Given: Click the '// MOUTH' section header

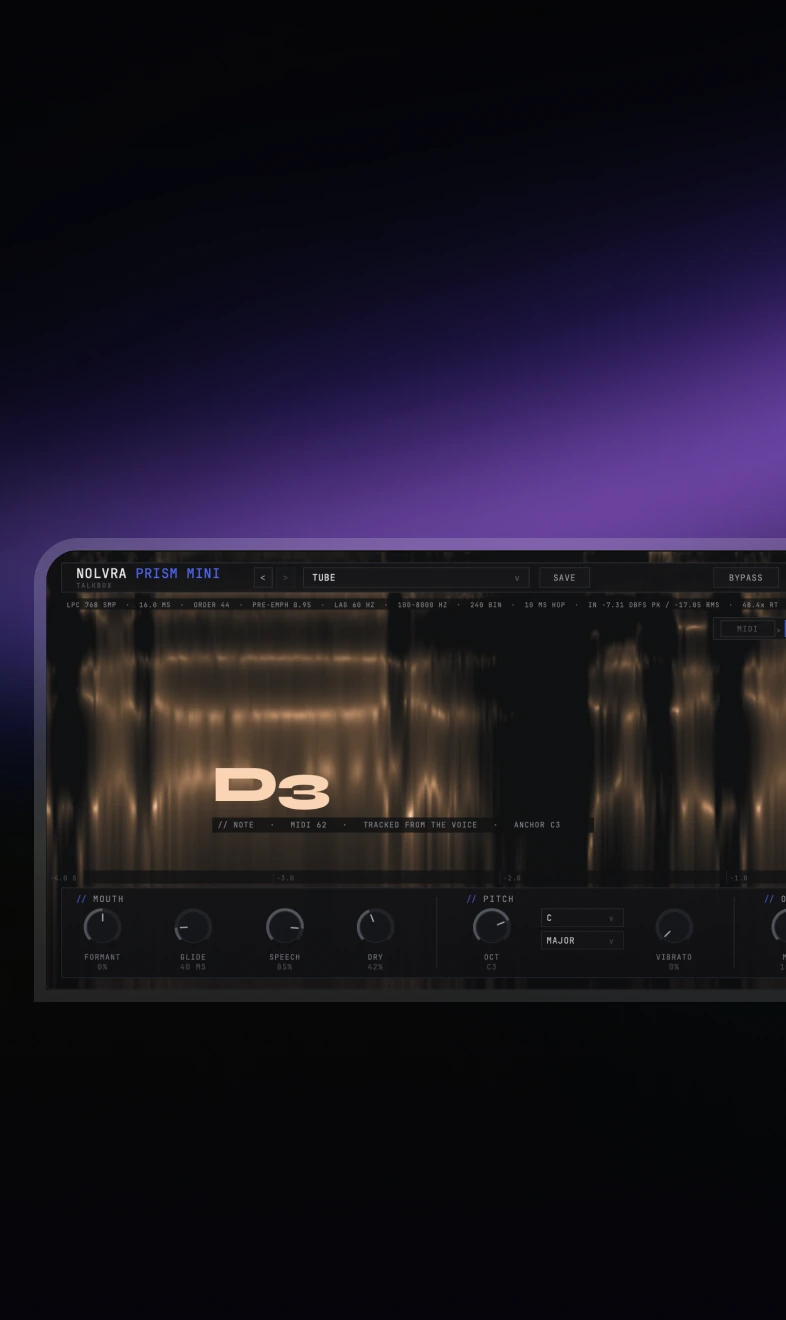Looking at the screenshot, I should point(100,899).
